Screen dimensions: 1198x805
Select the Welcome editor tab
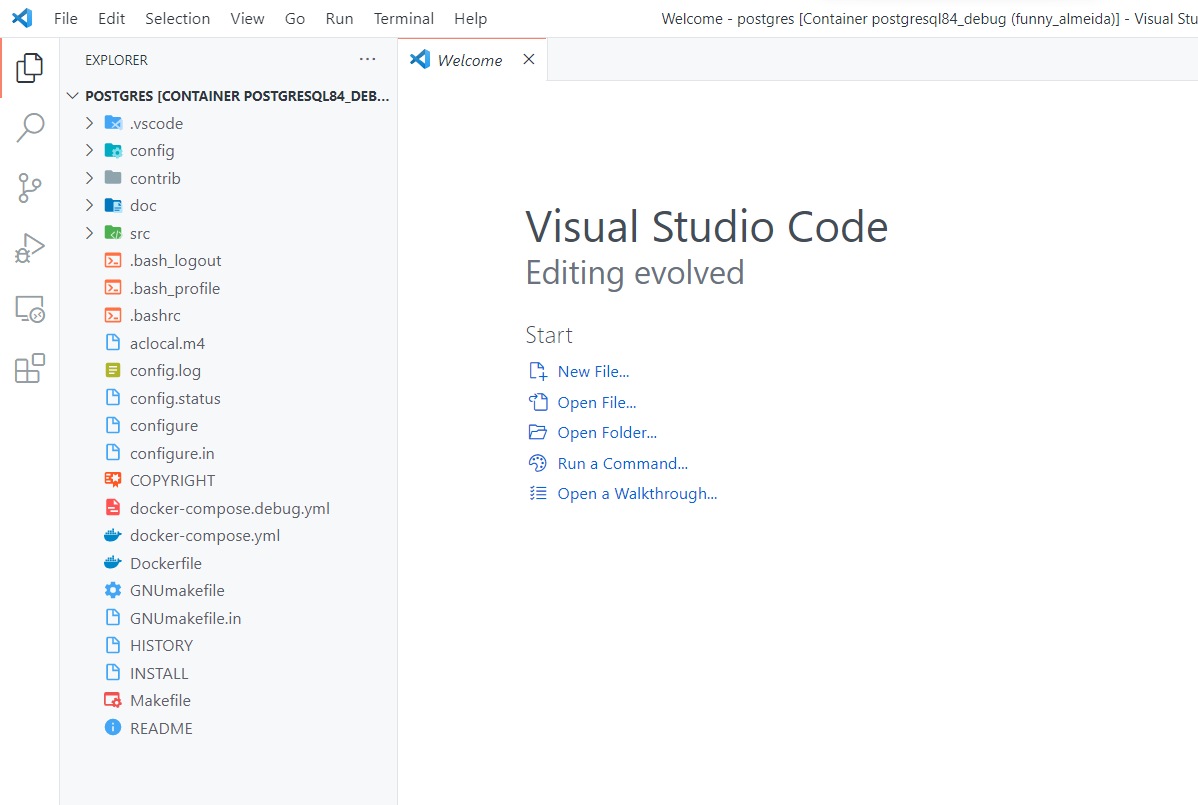pyautogui.click(x=470, y=60)
